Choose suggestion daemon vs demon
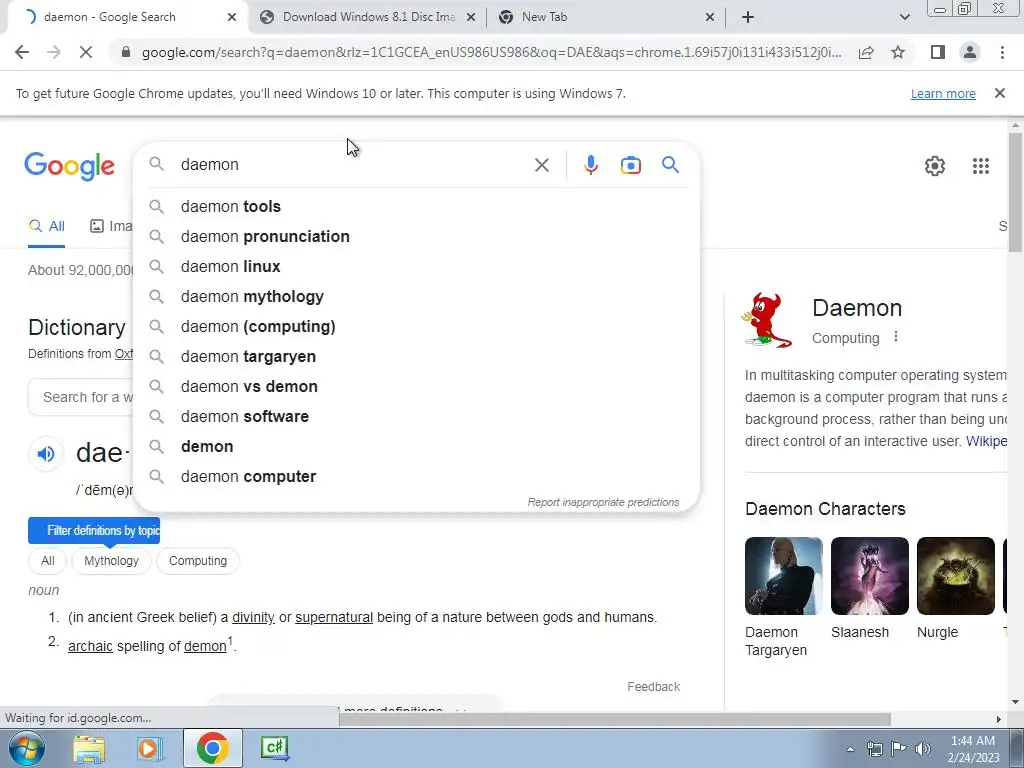The width and height of the screenshot is (1024, 768). [416, 387]
